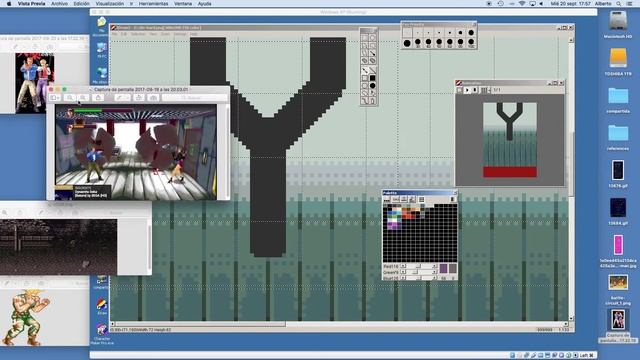The image size is (640, 360).
Task: Open the Ventana menu
Action: (x=183, y=3)
